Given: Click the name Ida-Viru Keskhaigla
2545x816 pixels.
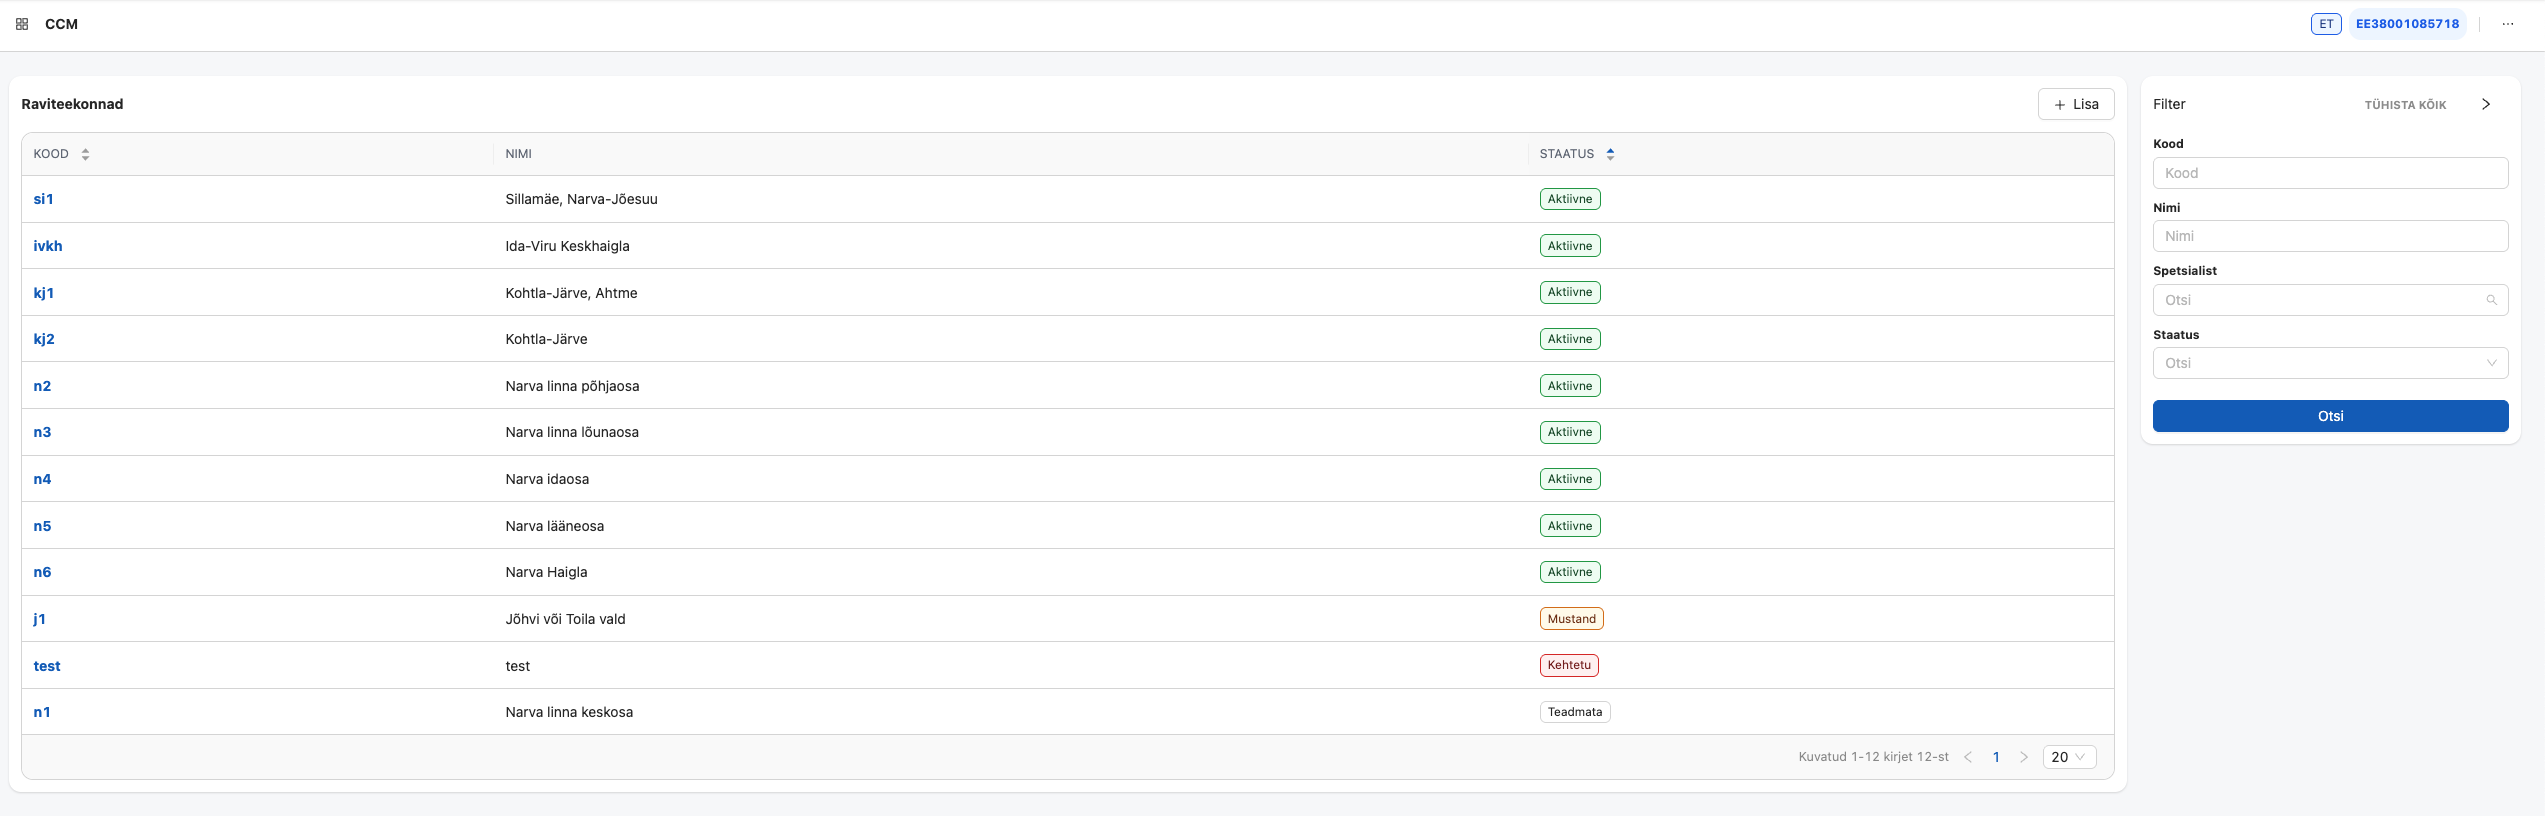Looking at the screenshot, I should 567,246.
